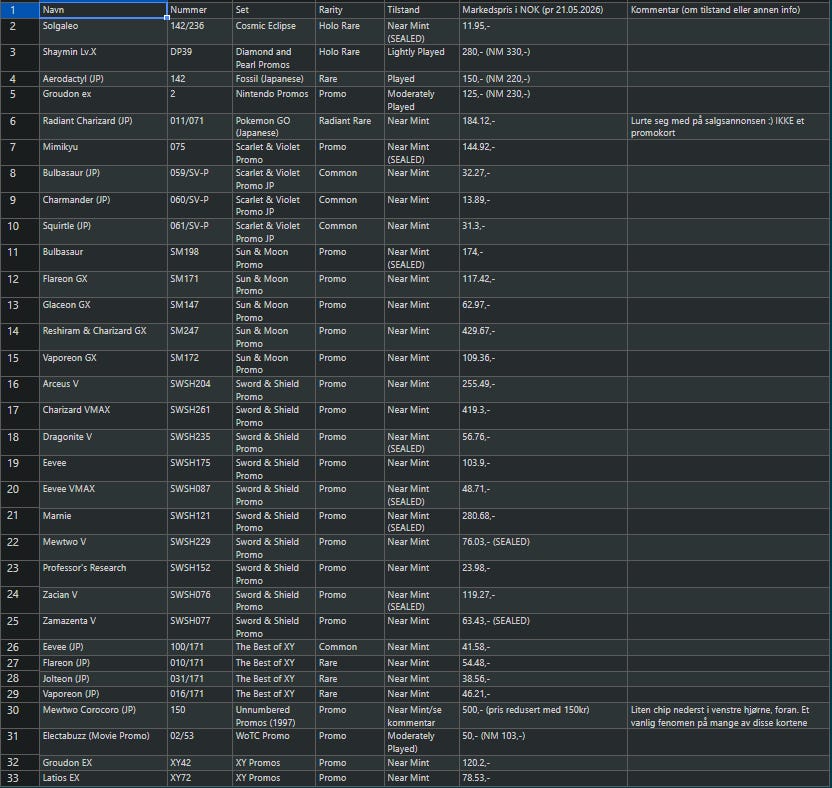The width and height of the screenshot is (832, 788).
Task: Select the 'Shaymin Lv.X' cell
Action: (x=103, y=58)
